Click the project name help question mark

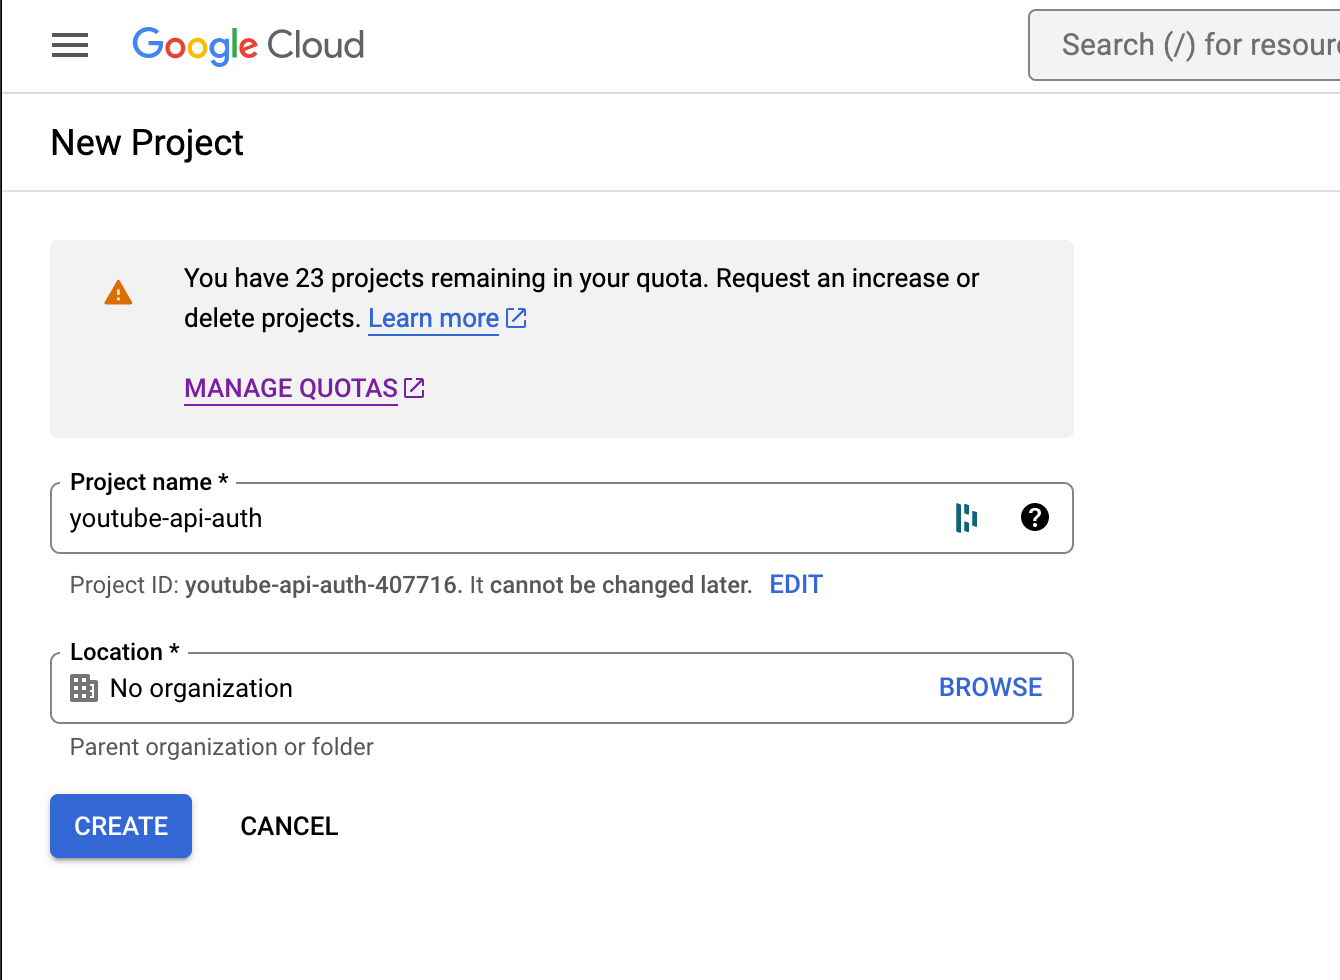point(1035,518)
